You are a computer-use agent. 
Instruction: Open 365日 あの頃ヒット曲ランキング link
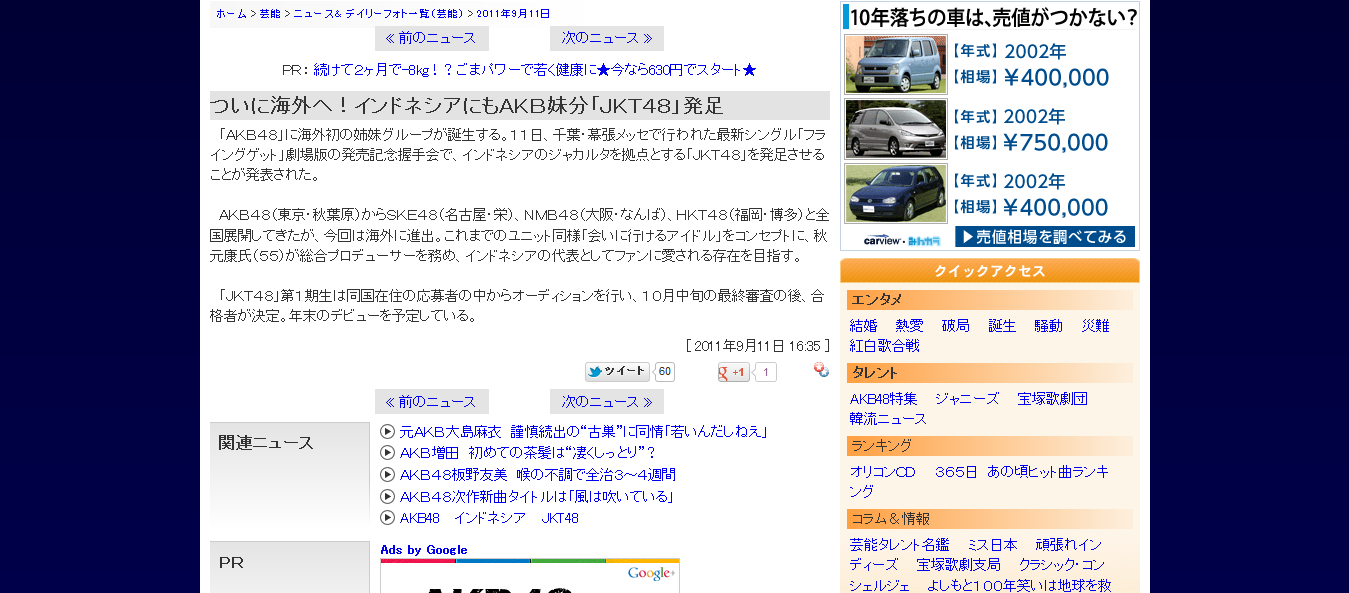[980, 482]
